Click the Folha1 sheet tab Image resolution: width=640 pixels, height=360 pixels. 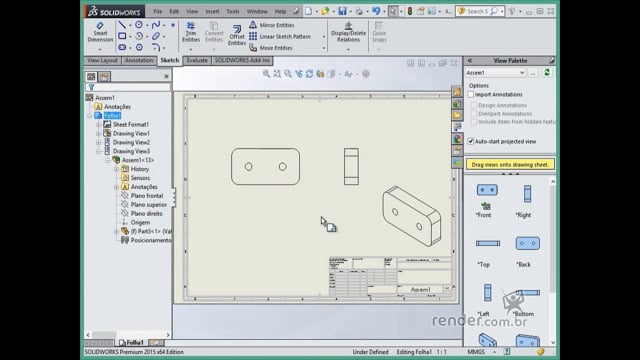tap(131, 342)
